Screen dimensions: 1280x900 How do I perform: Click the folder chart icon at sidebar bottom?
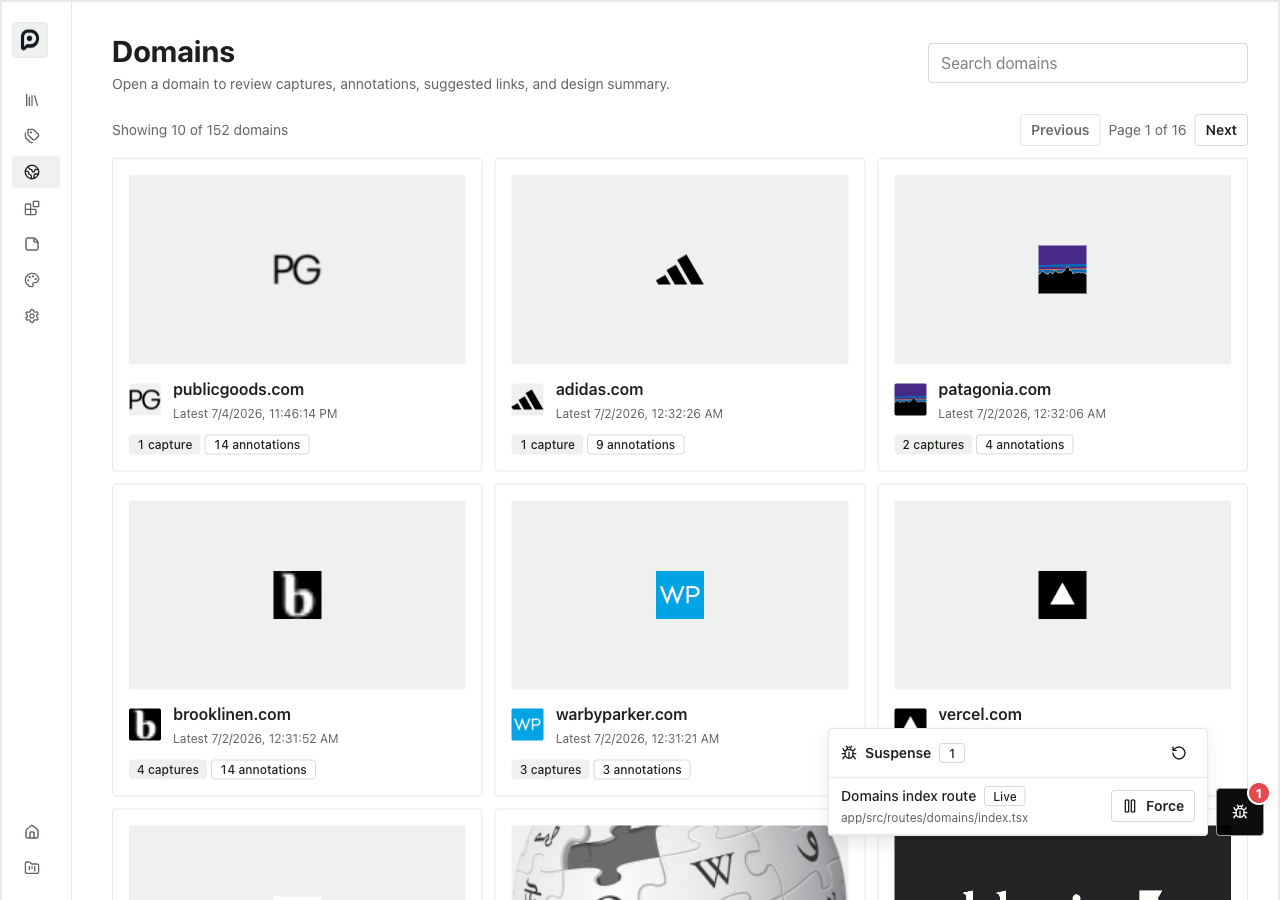(x=32, y=868)
